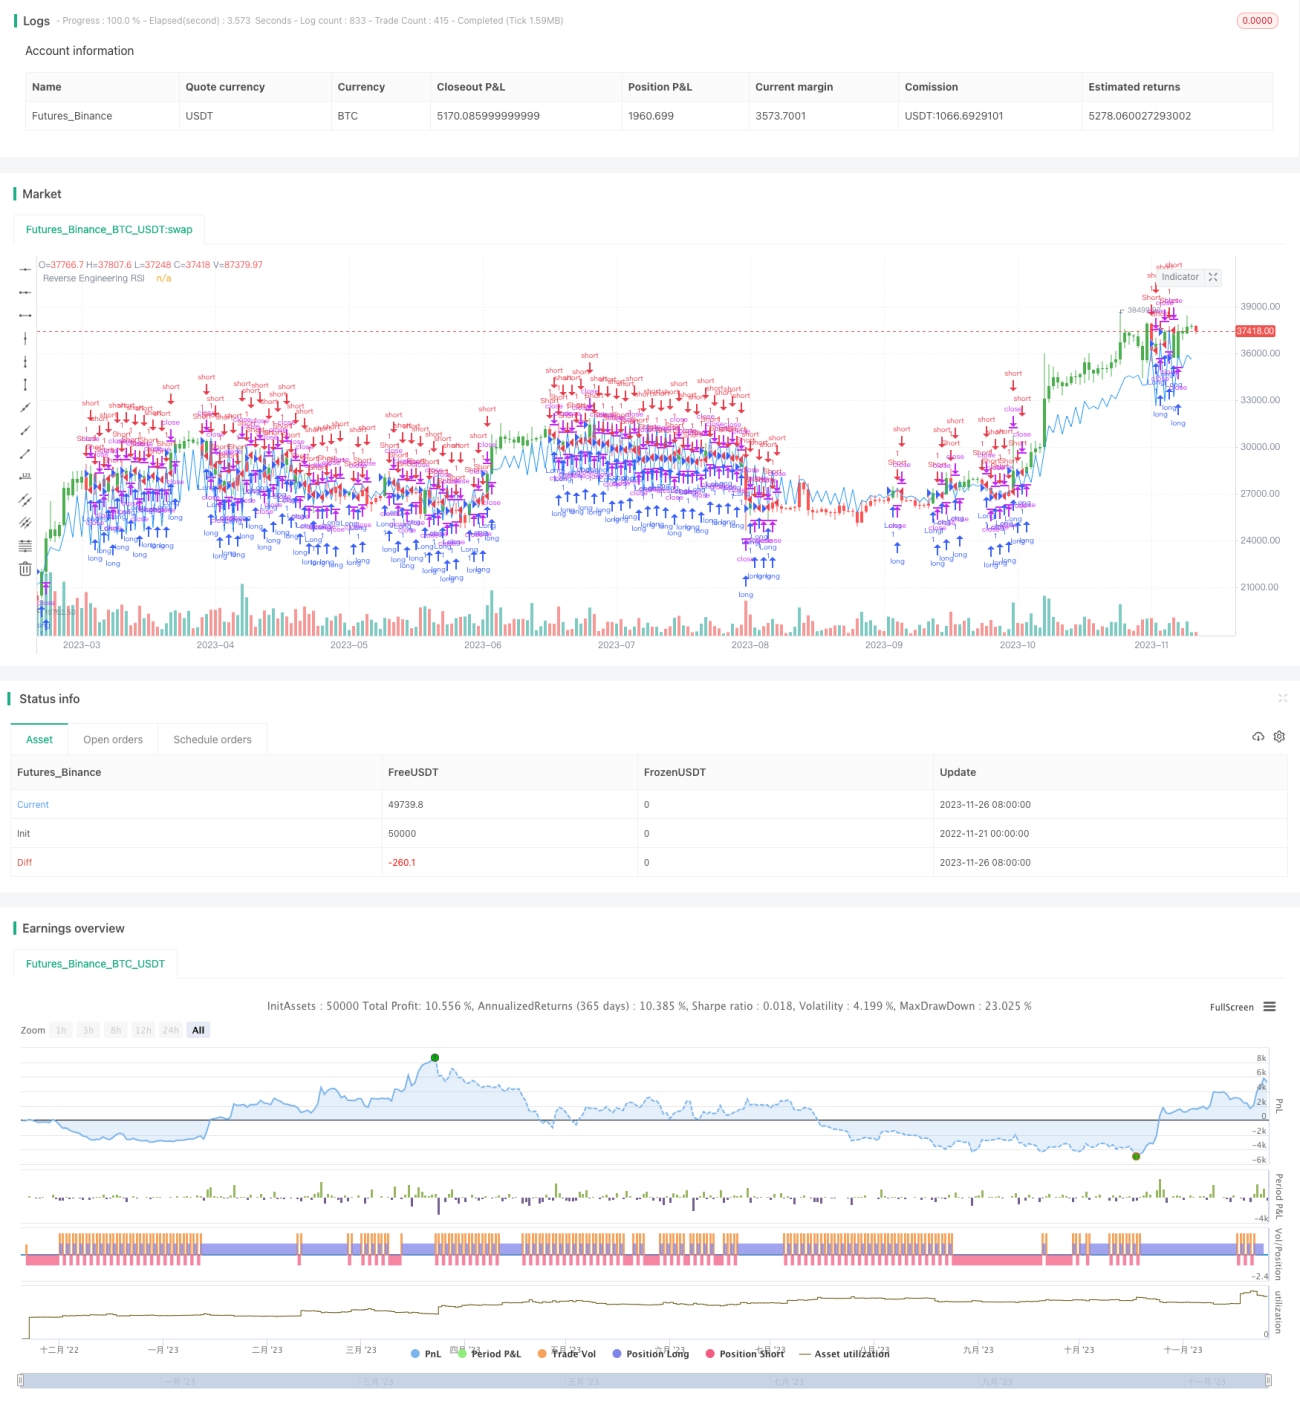Select the price label 123 tool
Viewport: 1300px width, 1410px height.
(25, 476)
